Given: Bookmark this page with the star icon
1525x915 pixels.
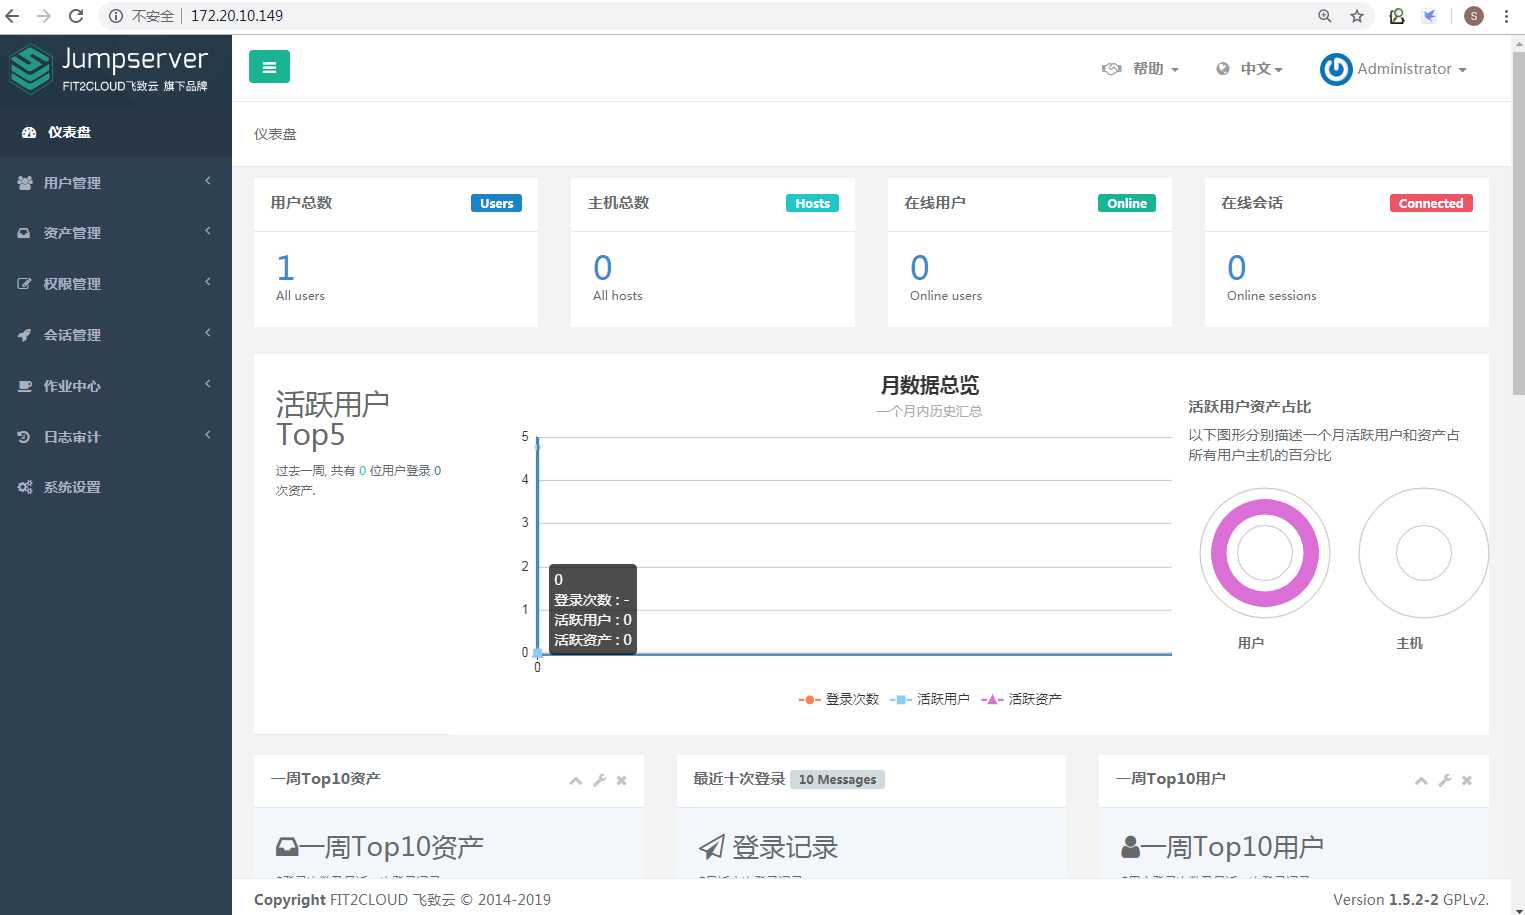Looking at the screenshot, I should (1357, 16).
